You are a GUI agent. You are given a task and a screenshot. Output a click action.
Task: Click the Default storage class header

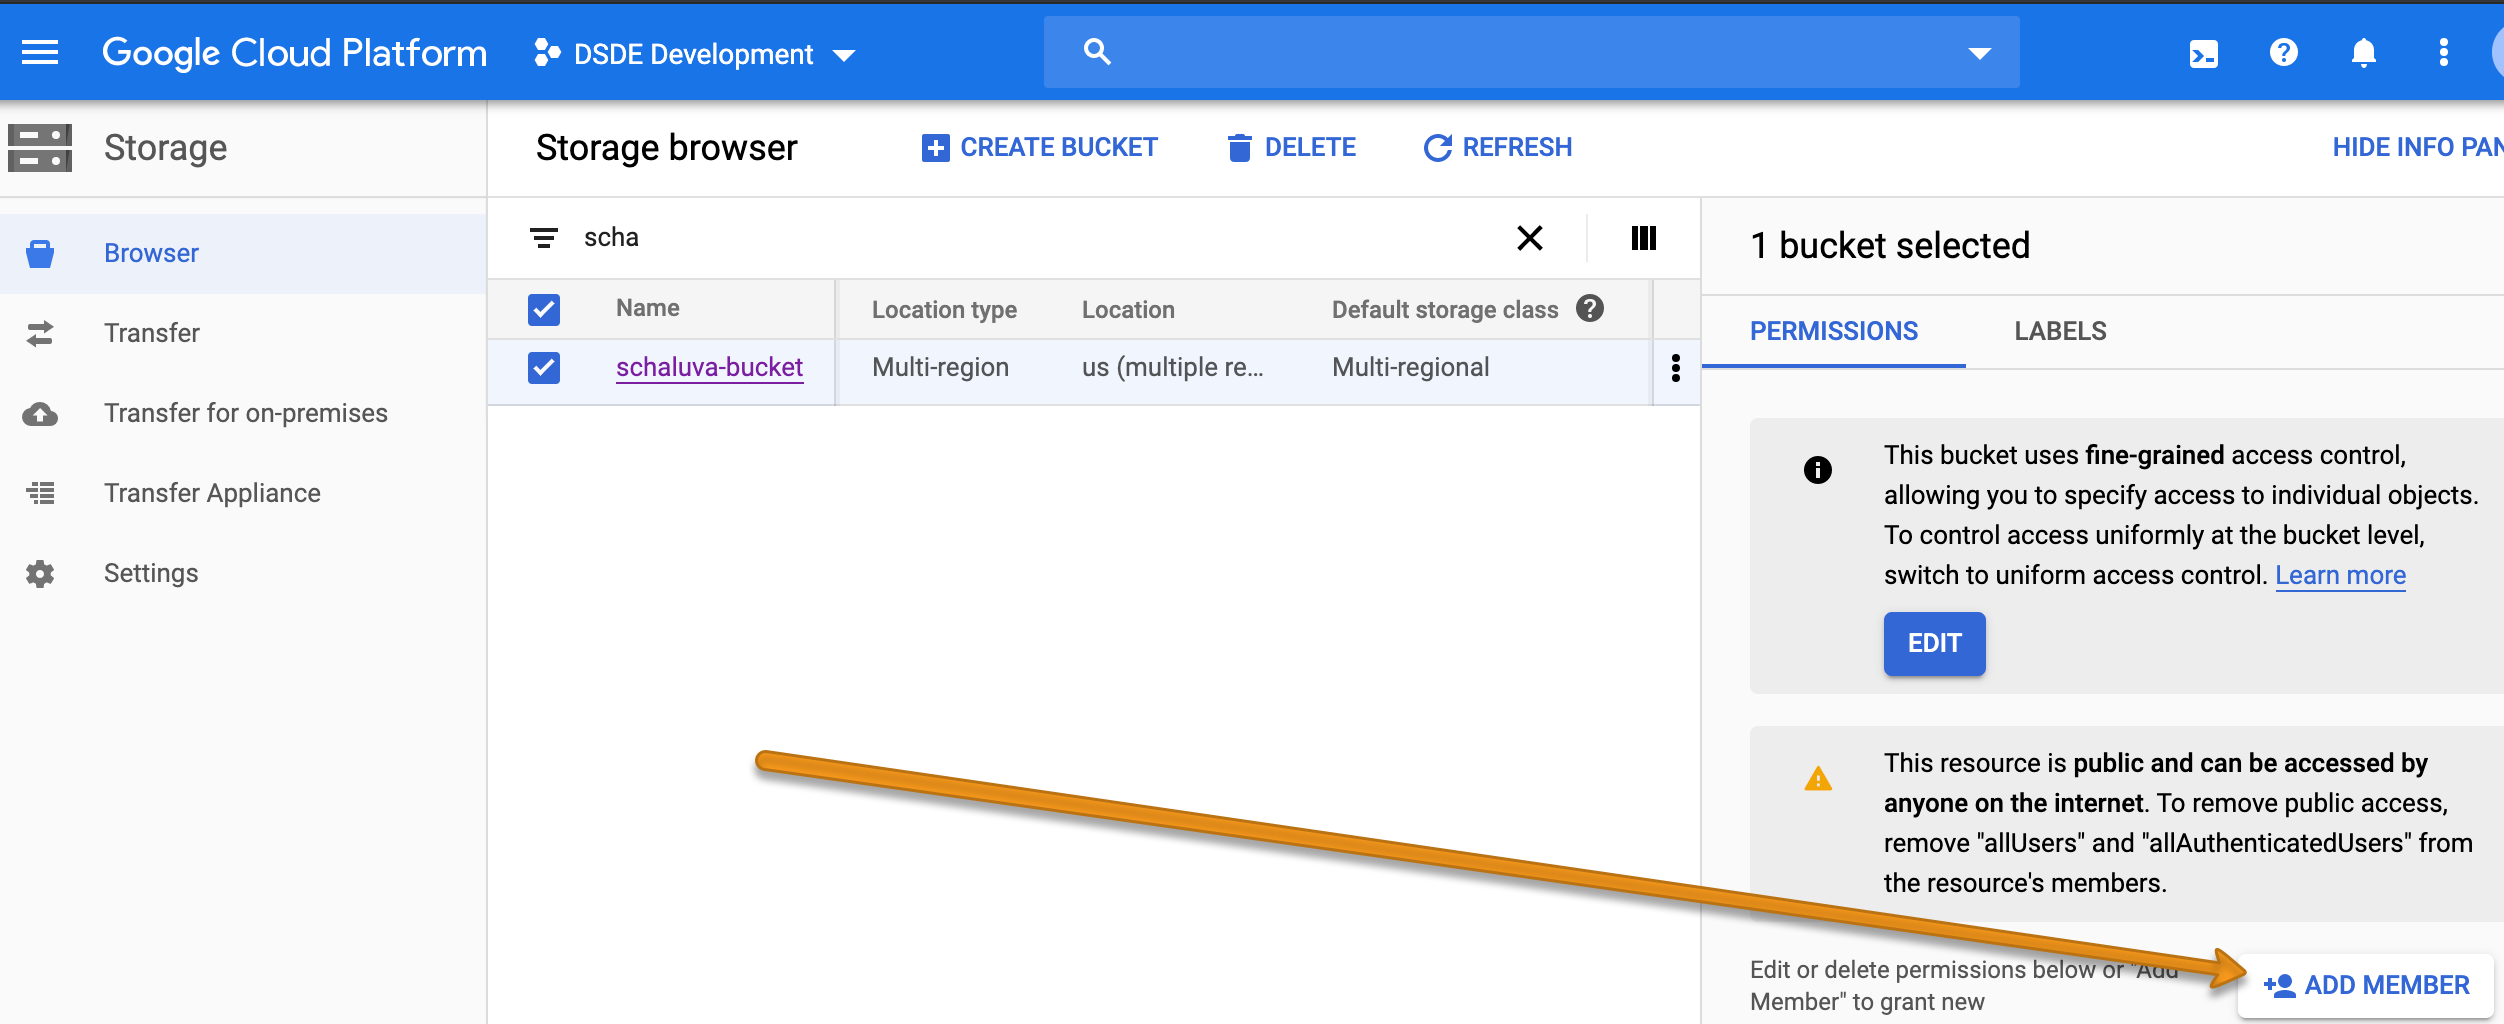click(1445, 310)
